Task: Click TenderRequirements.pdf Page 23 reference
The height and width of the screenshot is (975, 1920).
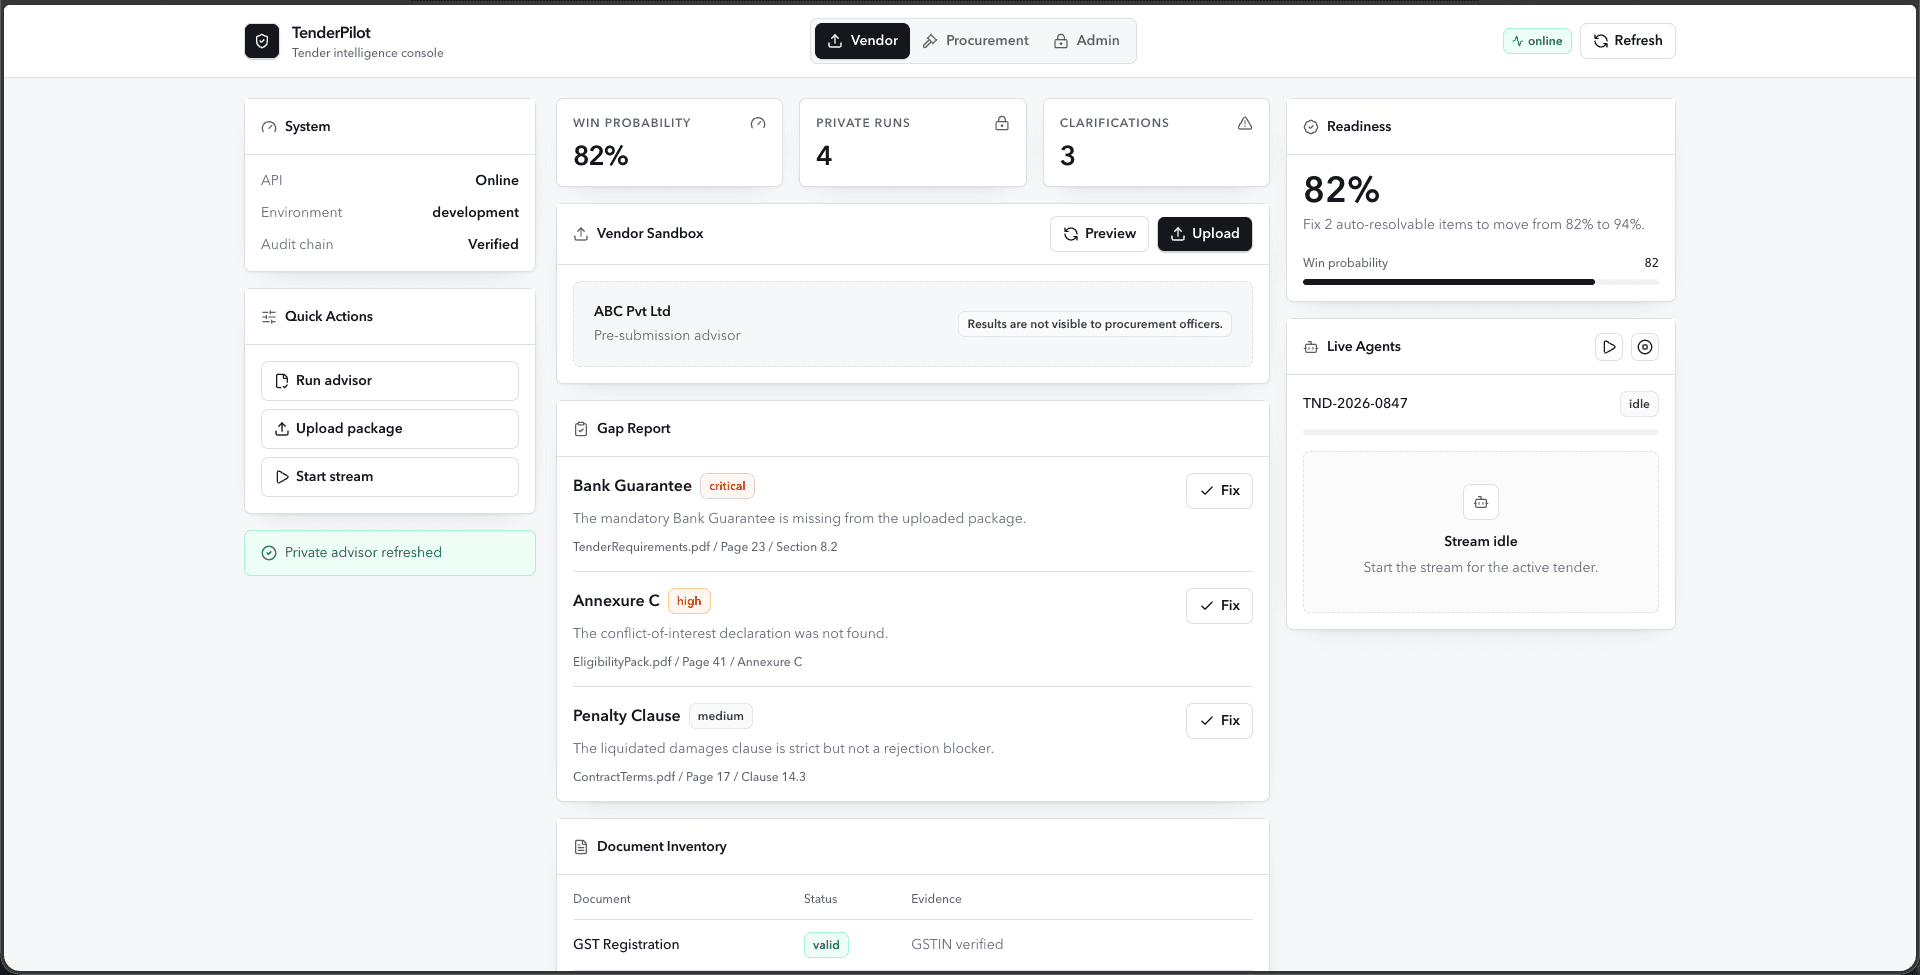Action: tap(705, 547)
